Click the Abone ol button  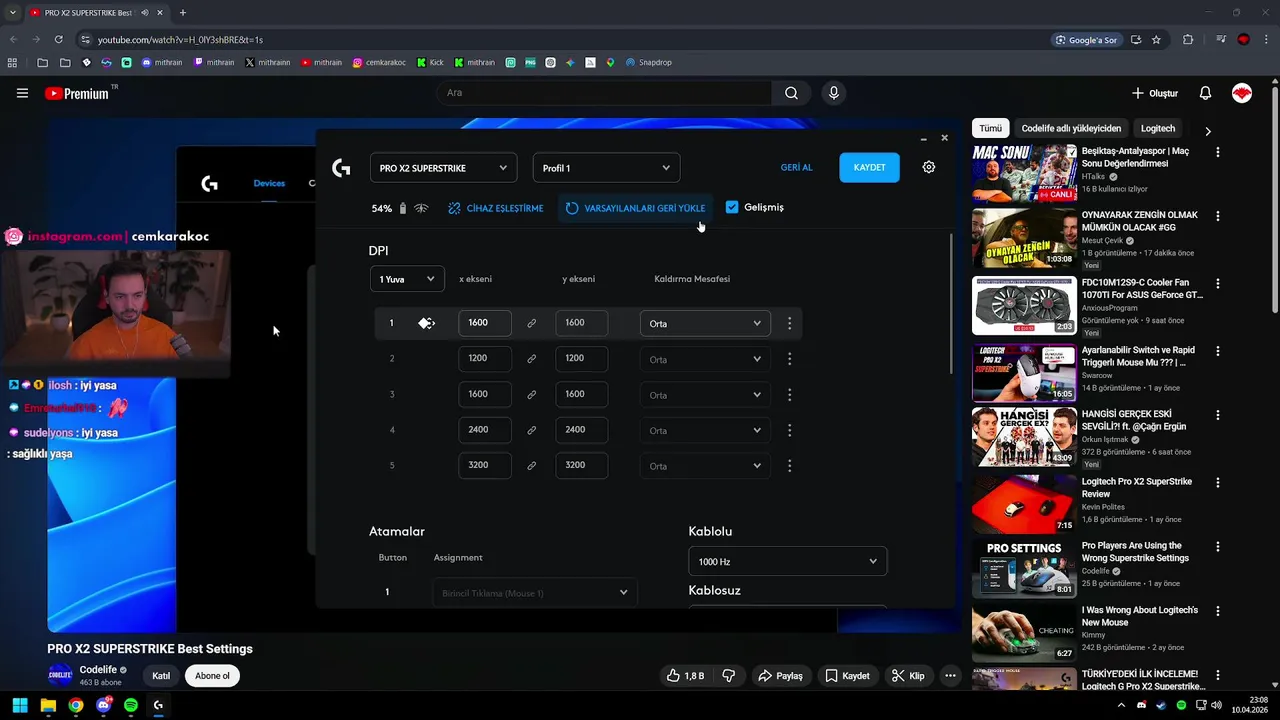212,676
